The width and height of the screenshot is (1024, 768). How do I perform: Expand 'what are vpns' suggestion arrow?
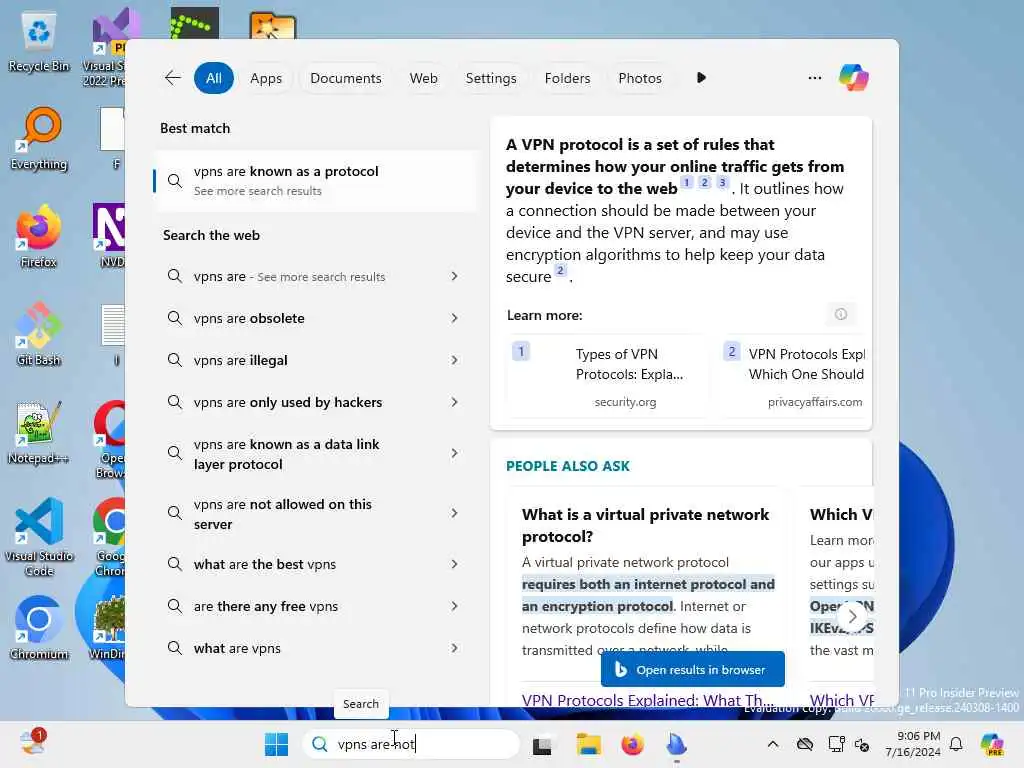click(x=455, y=648)
